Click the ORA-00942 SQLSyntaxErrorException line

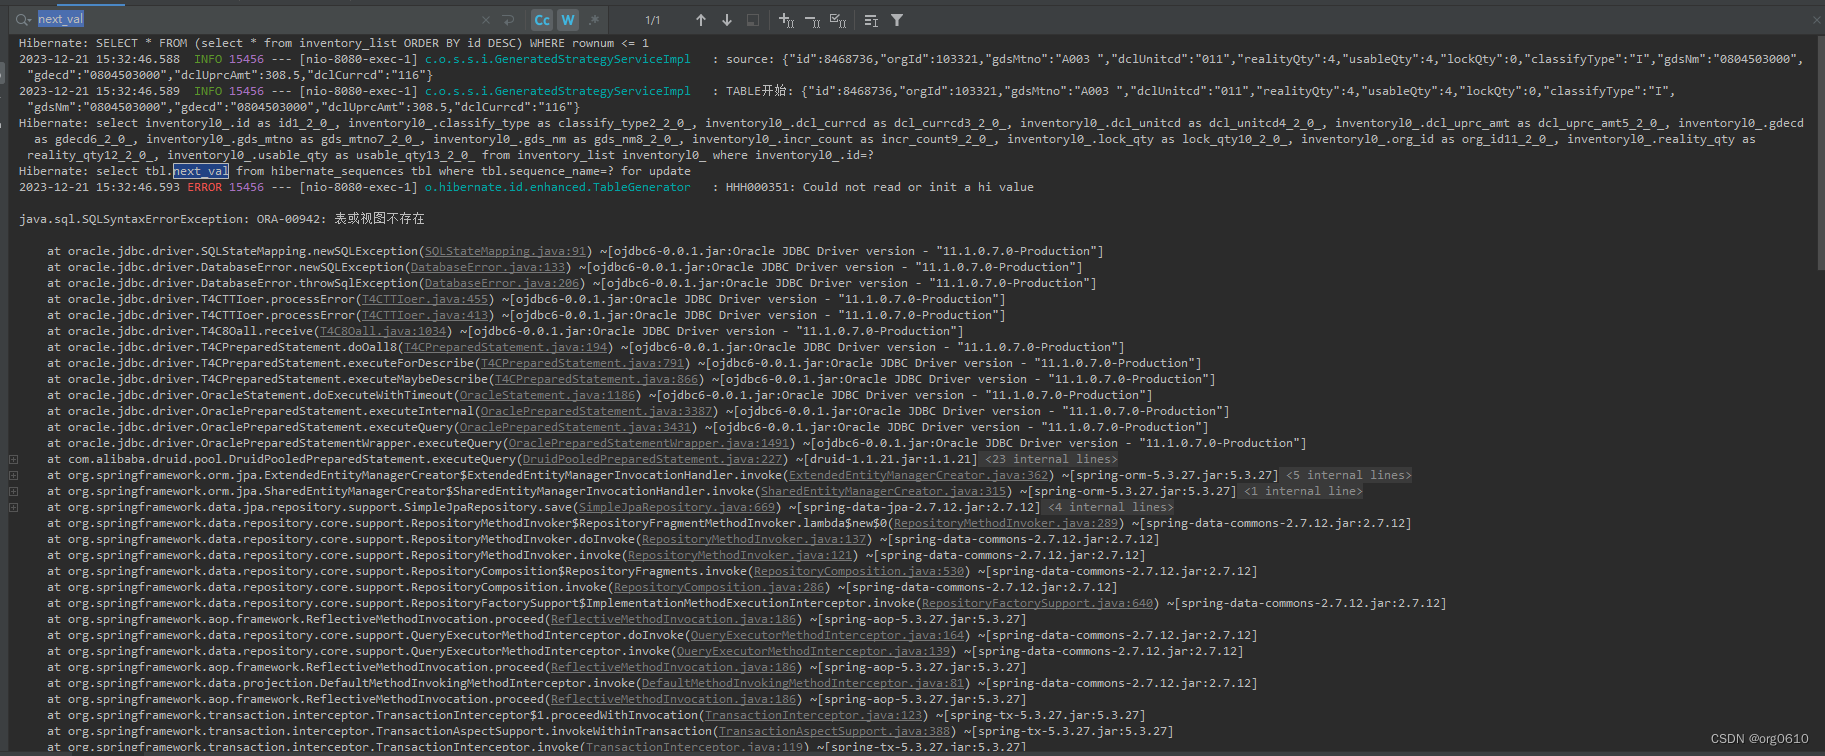[x=222, y=219]
